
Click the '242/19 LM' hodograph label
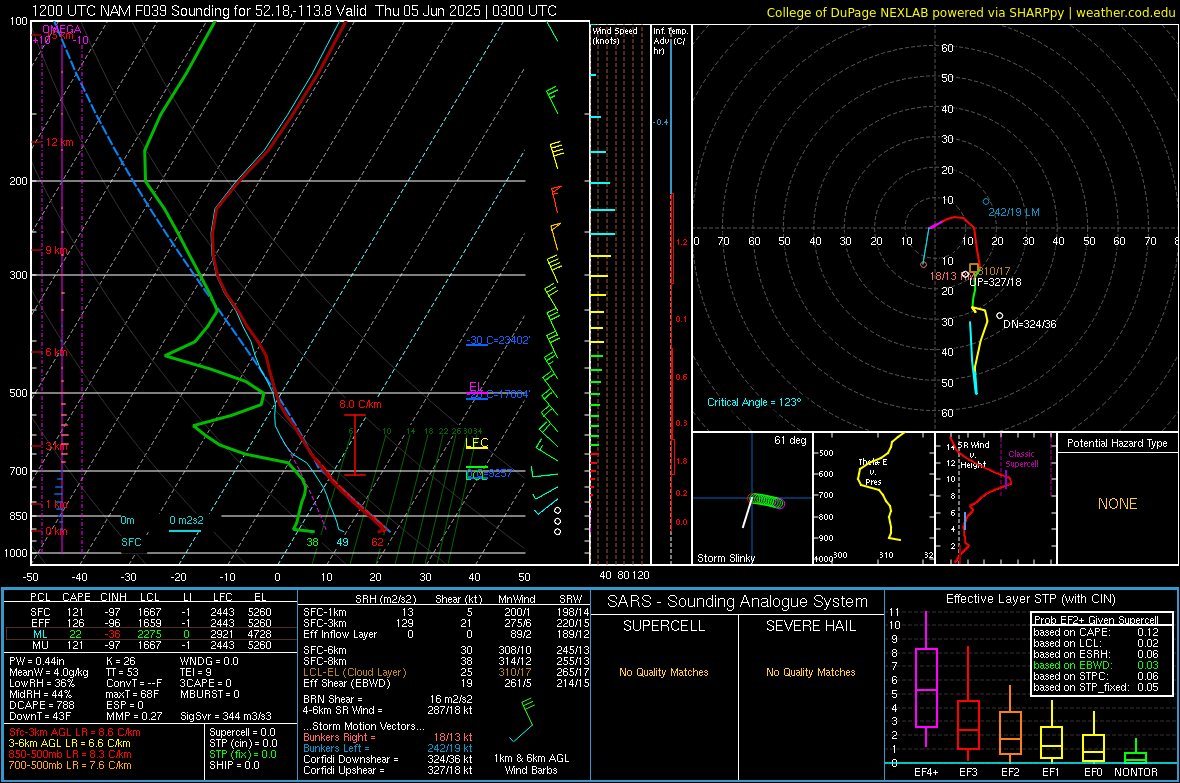tap(1014, 212)
